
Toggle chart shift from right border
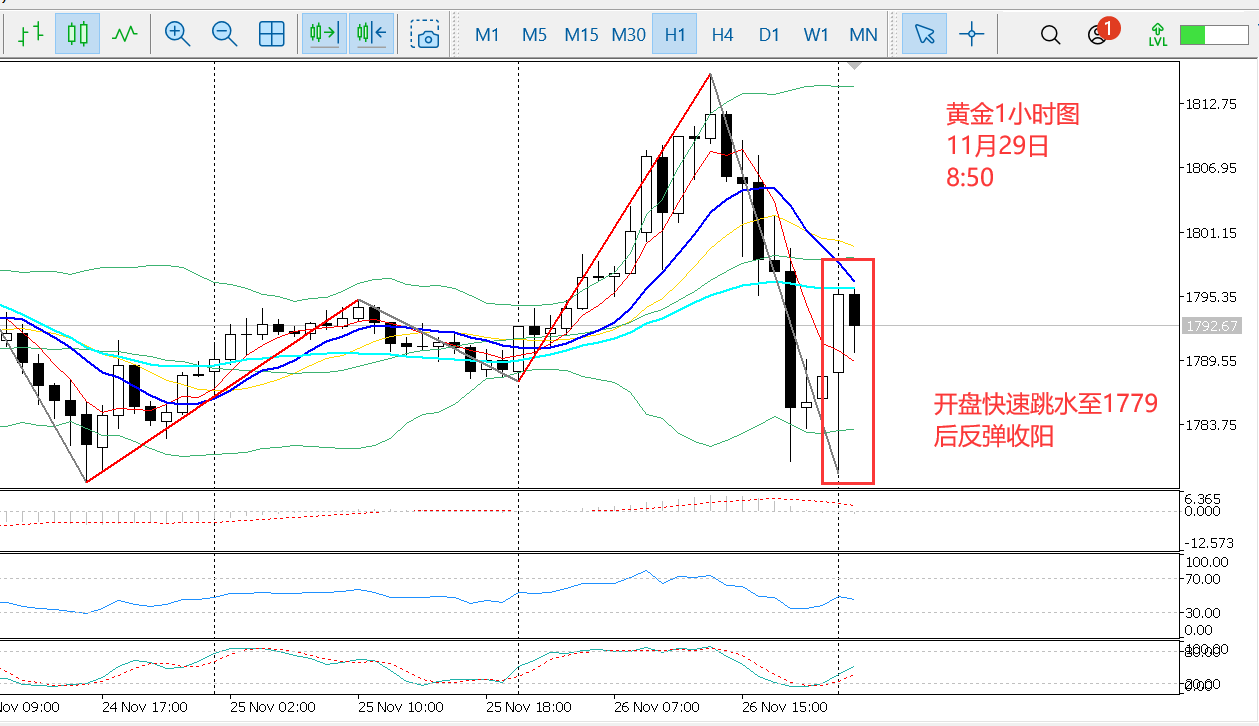[372, 33]
